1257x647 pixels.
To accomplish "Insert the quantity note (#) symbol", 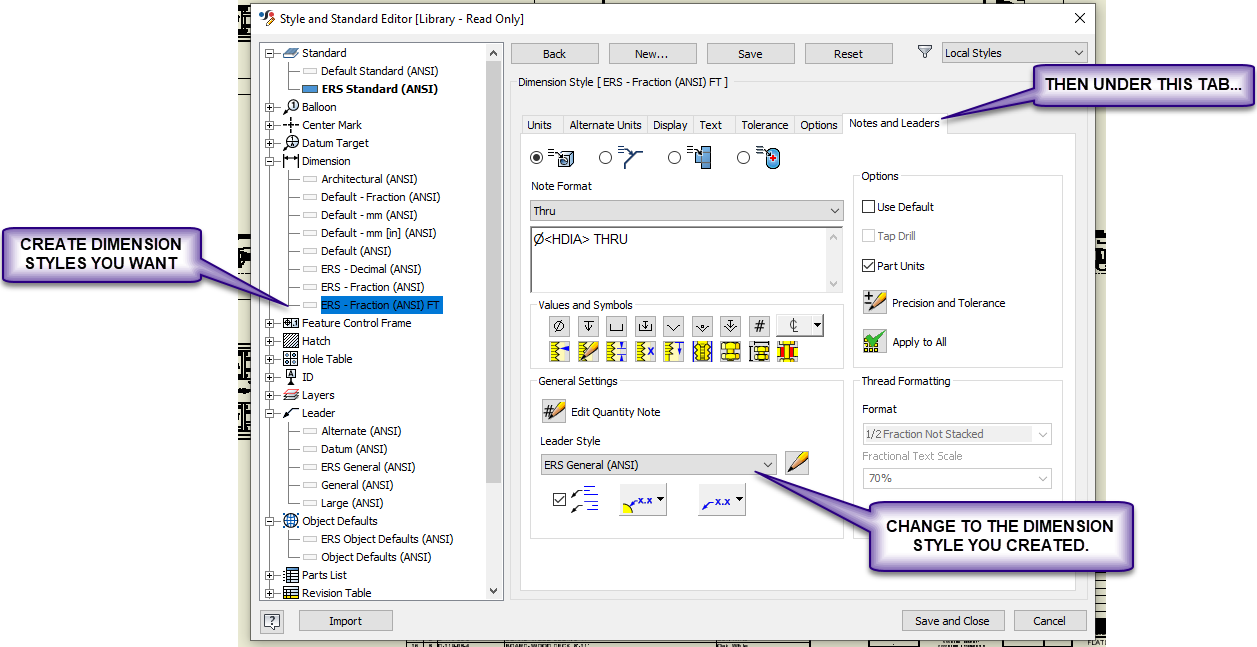I will pos(760,326).
